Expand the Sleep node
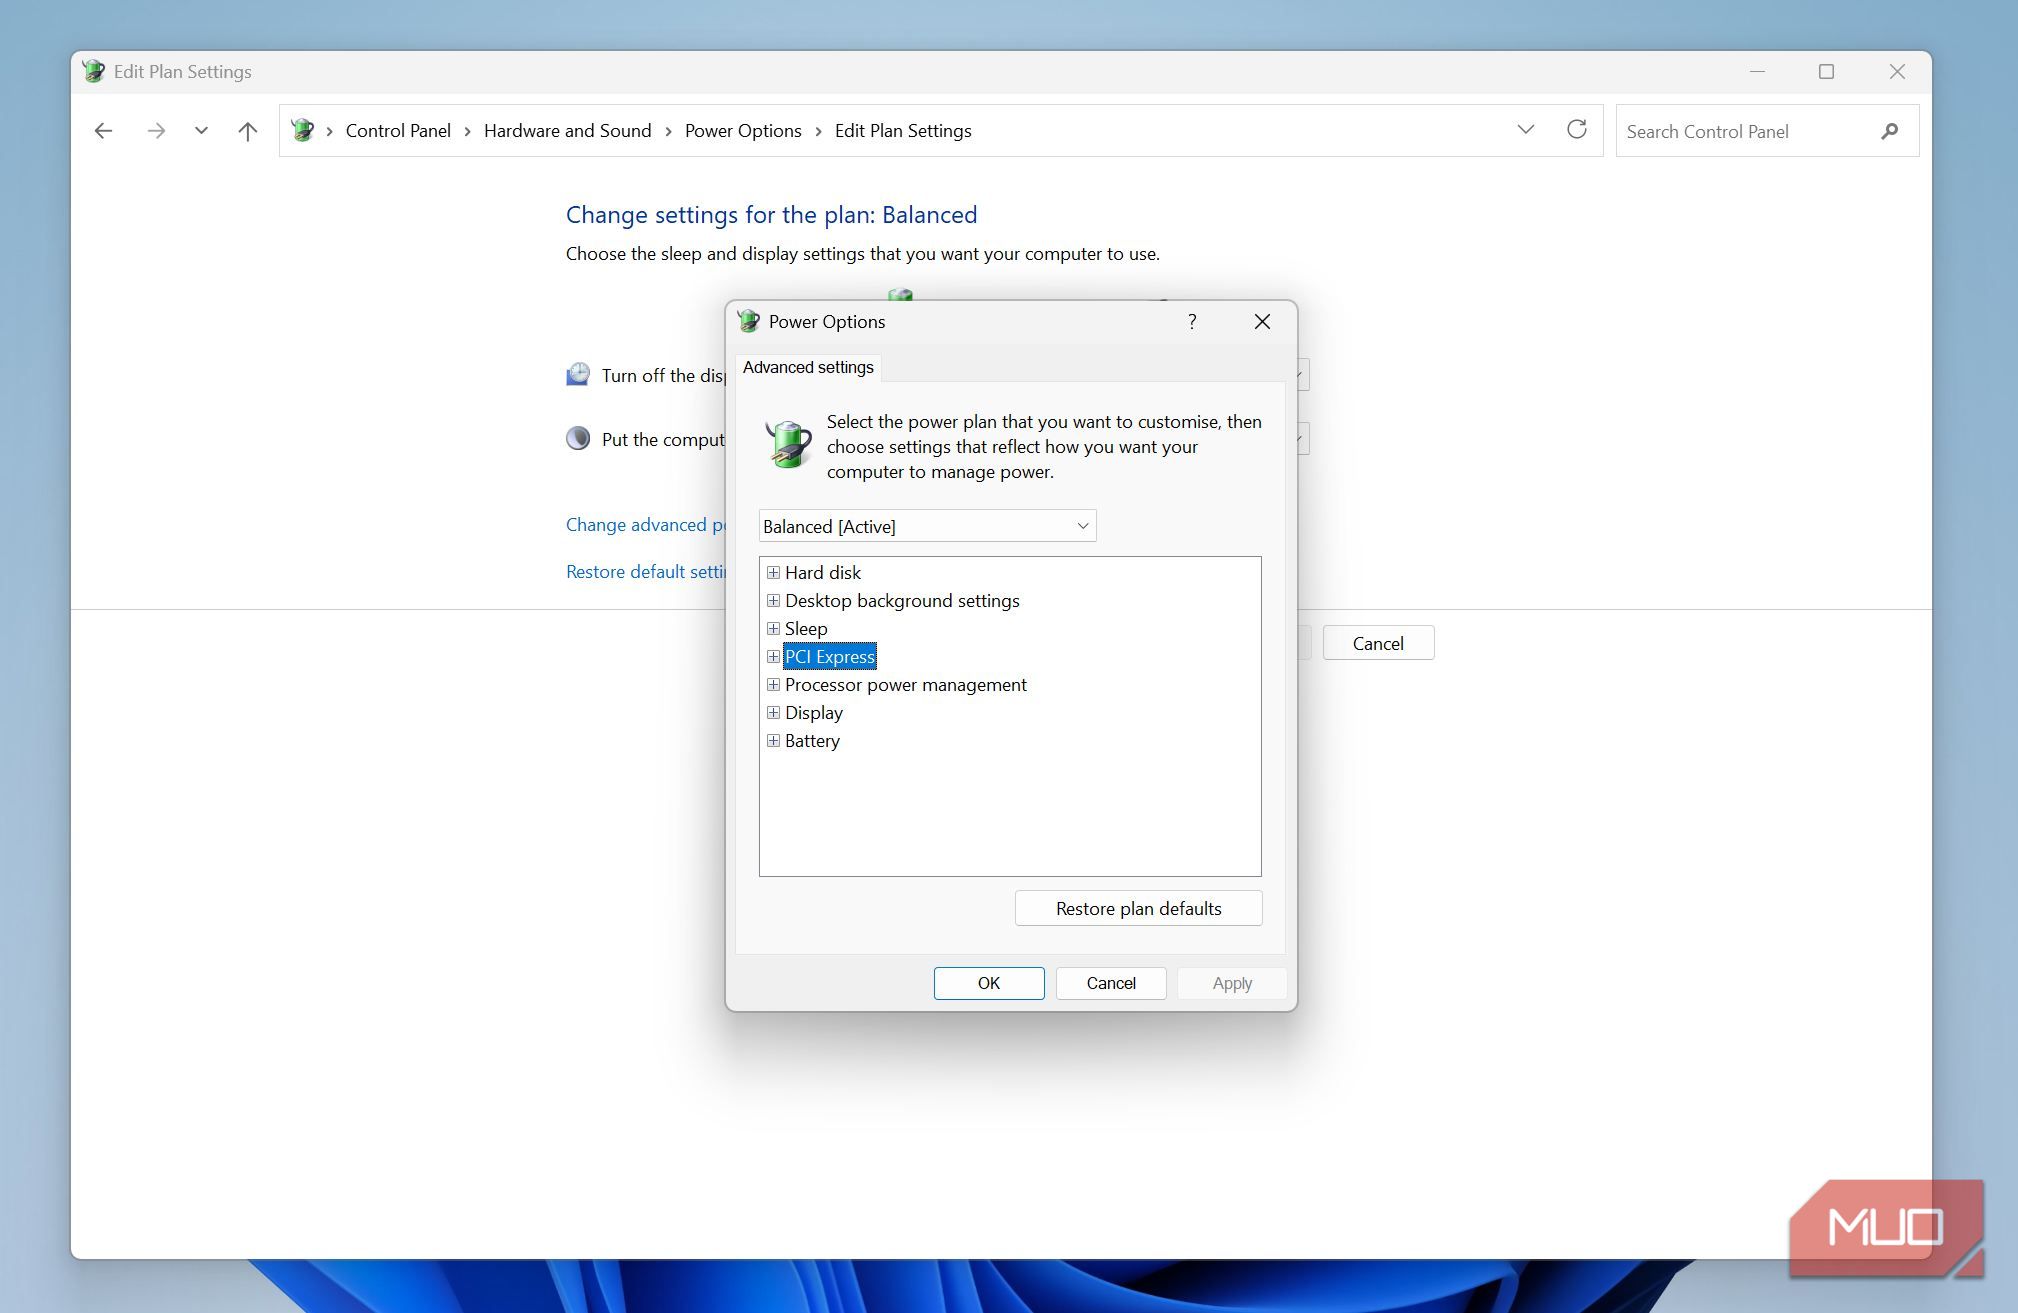 click(x=773, y=628)
